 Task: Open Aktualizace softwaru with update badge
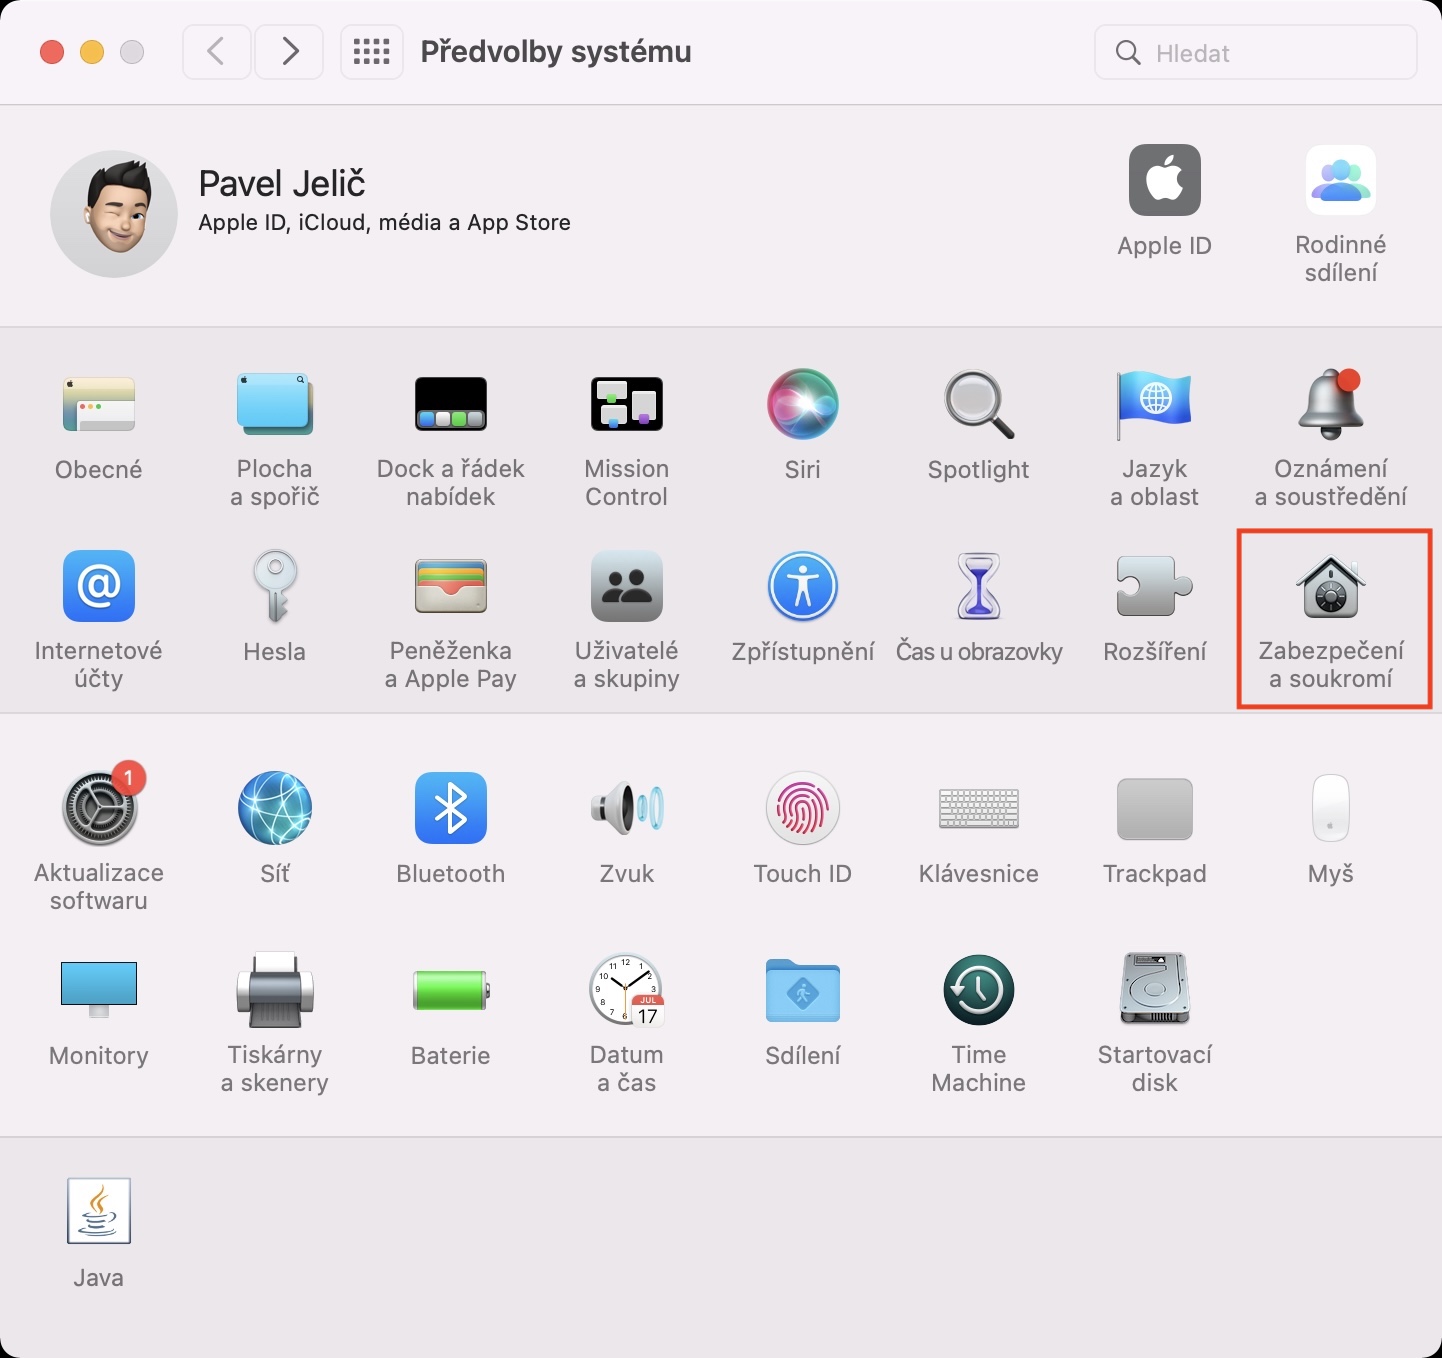[99, 808]
